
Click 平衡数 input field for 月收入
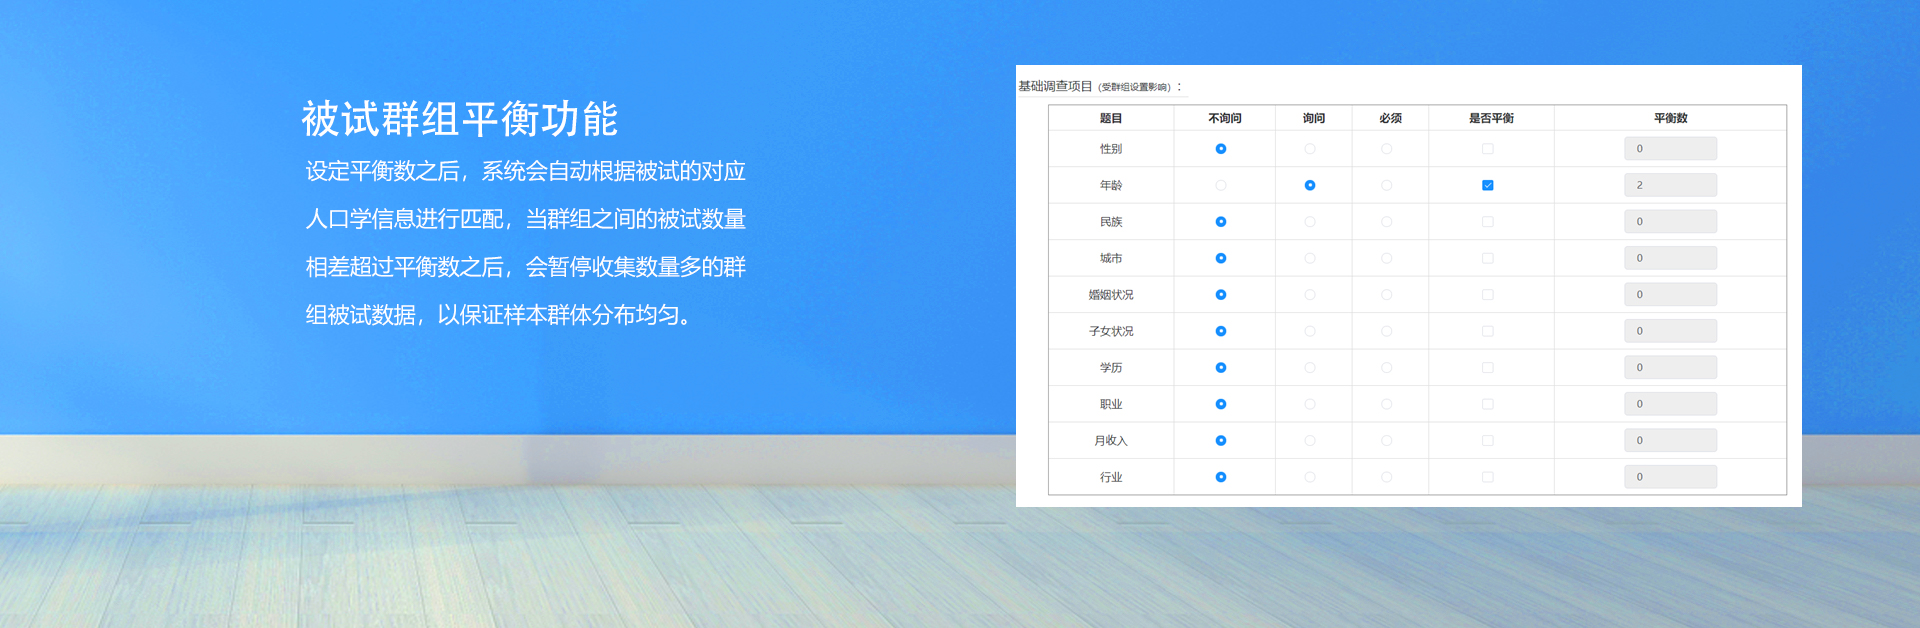[x=1670, y=441]
